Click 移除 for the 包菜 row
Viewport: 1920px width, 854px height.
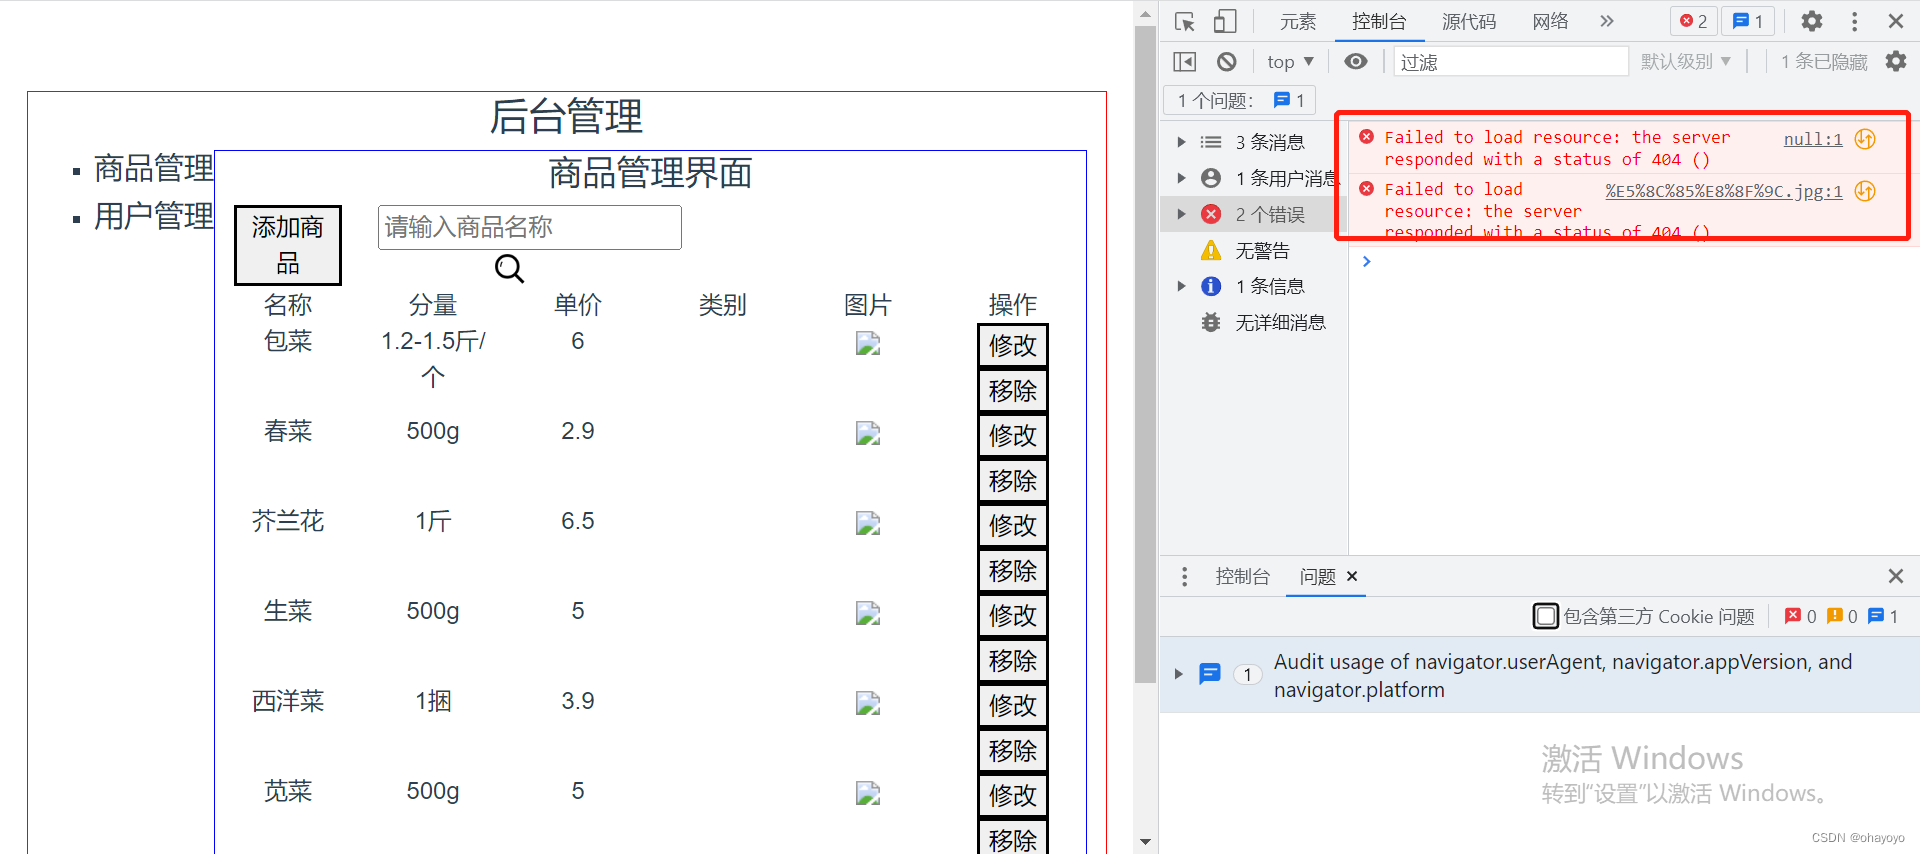pos(1013,390)
